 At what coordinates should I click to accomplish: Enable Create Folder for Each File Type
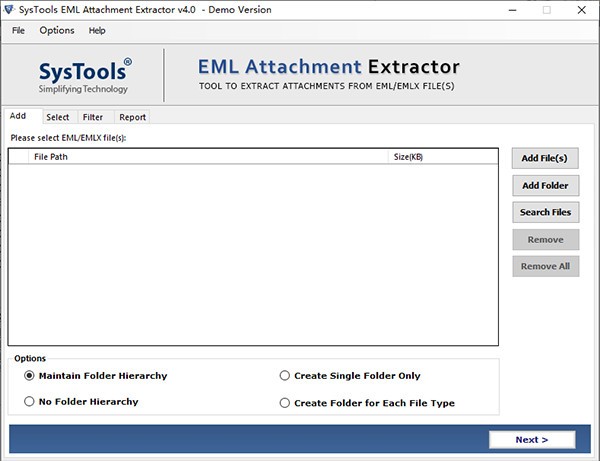[x=285, y=403]
